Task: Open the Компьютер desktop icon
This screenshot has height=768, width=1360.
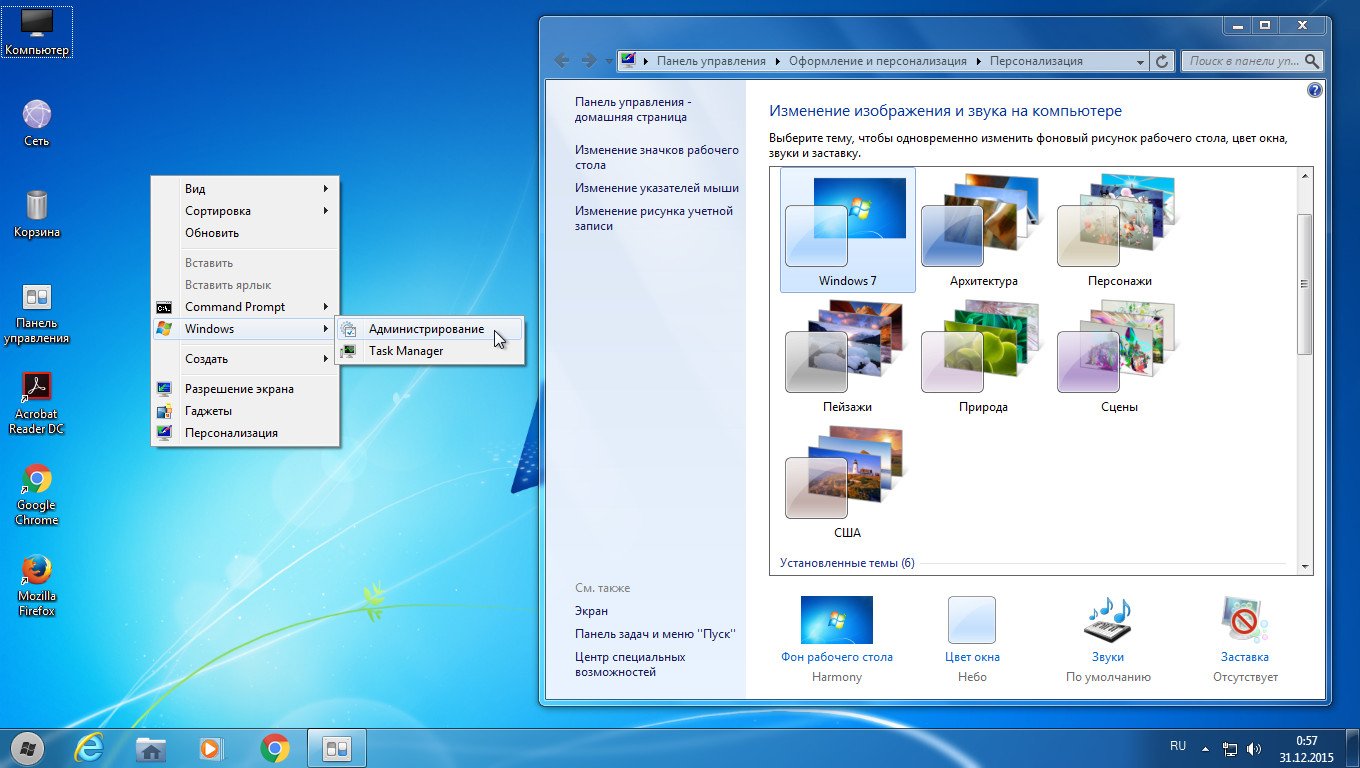Action: pyautogui.click(x=36, y=31)
